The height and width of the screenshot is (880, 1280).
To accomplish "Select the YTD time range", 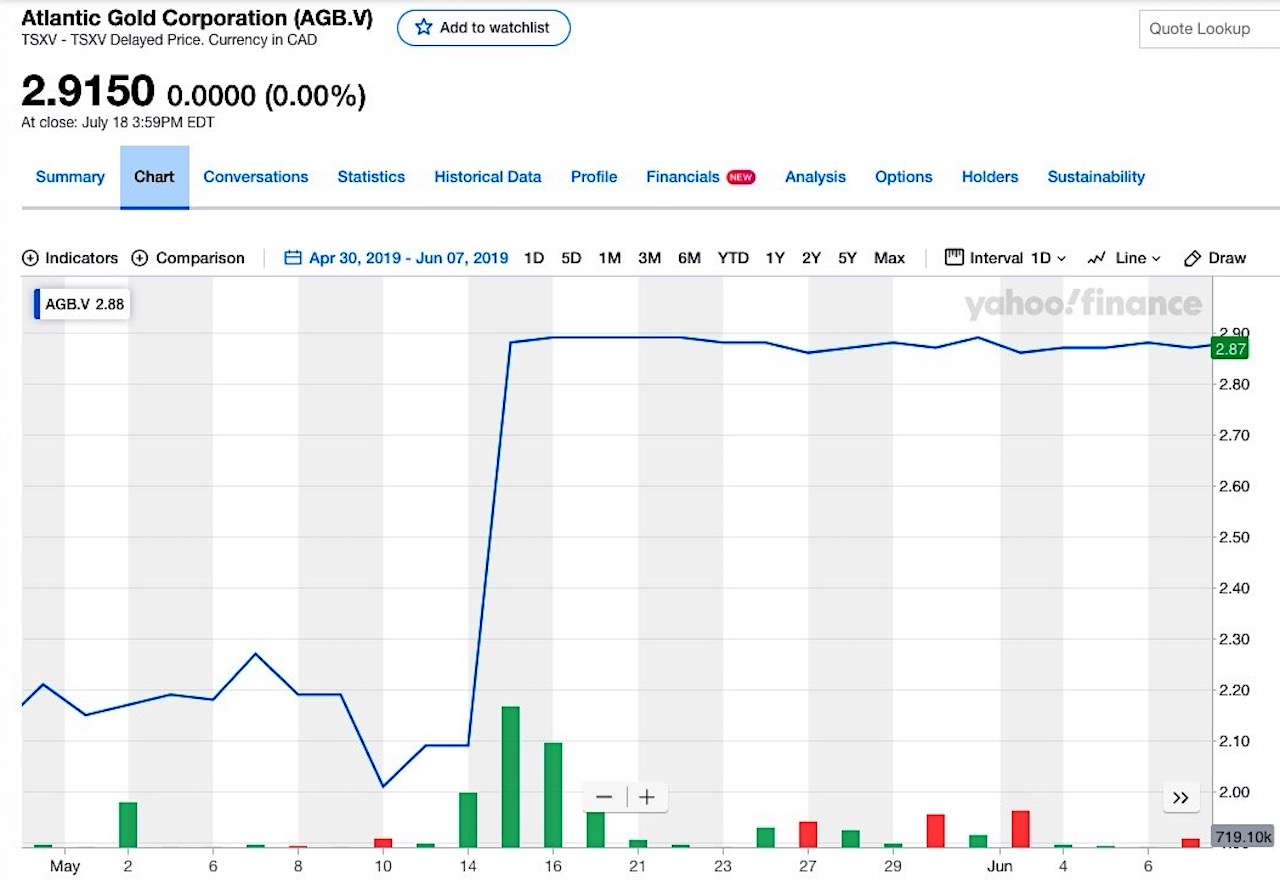I will 732,258.
